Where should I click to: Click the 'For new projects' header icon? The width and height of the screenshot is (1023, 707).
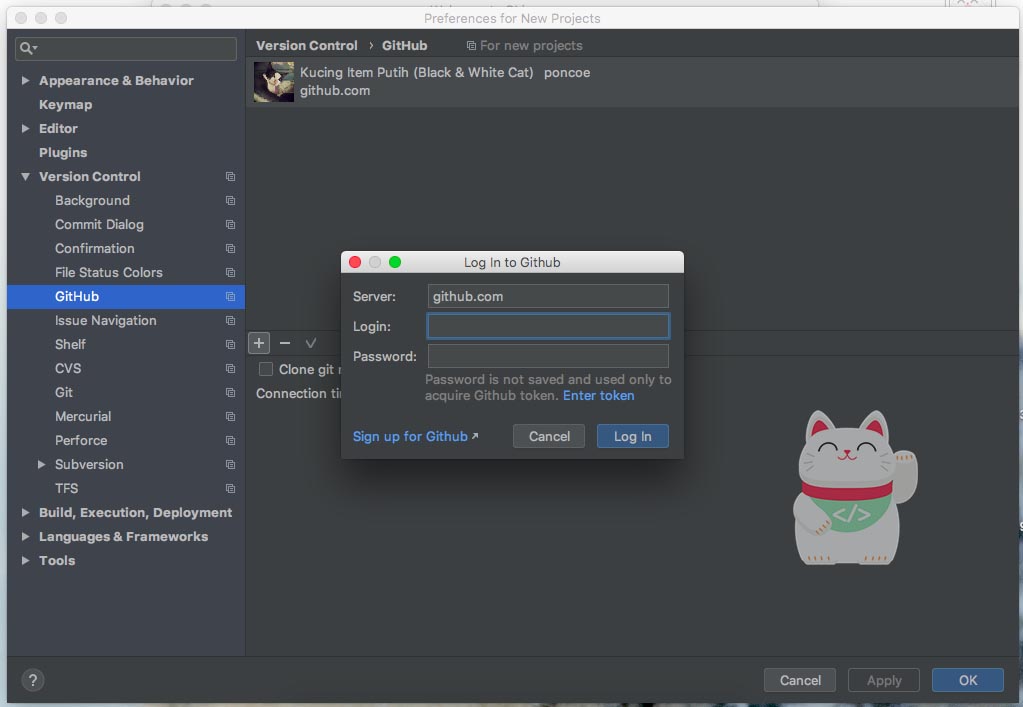(x=471, y=46)
